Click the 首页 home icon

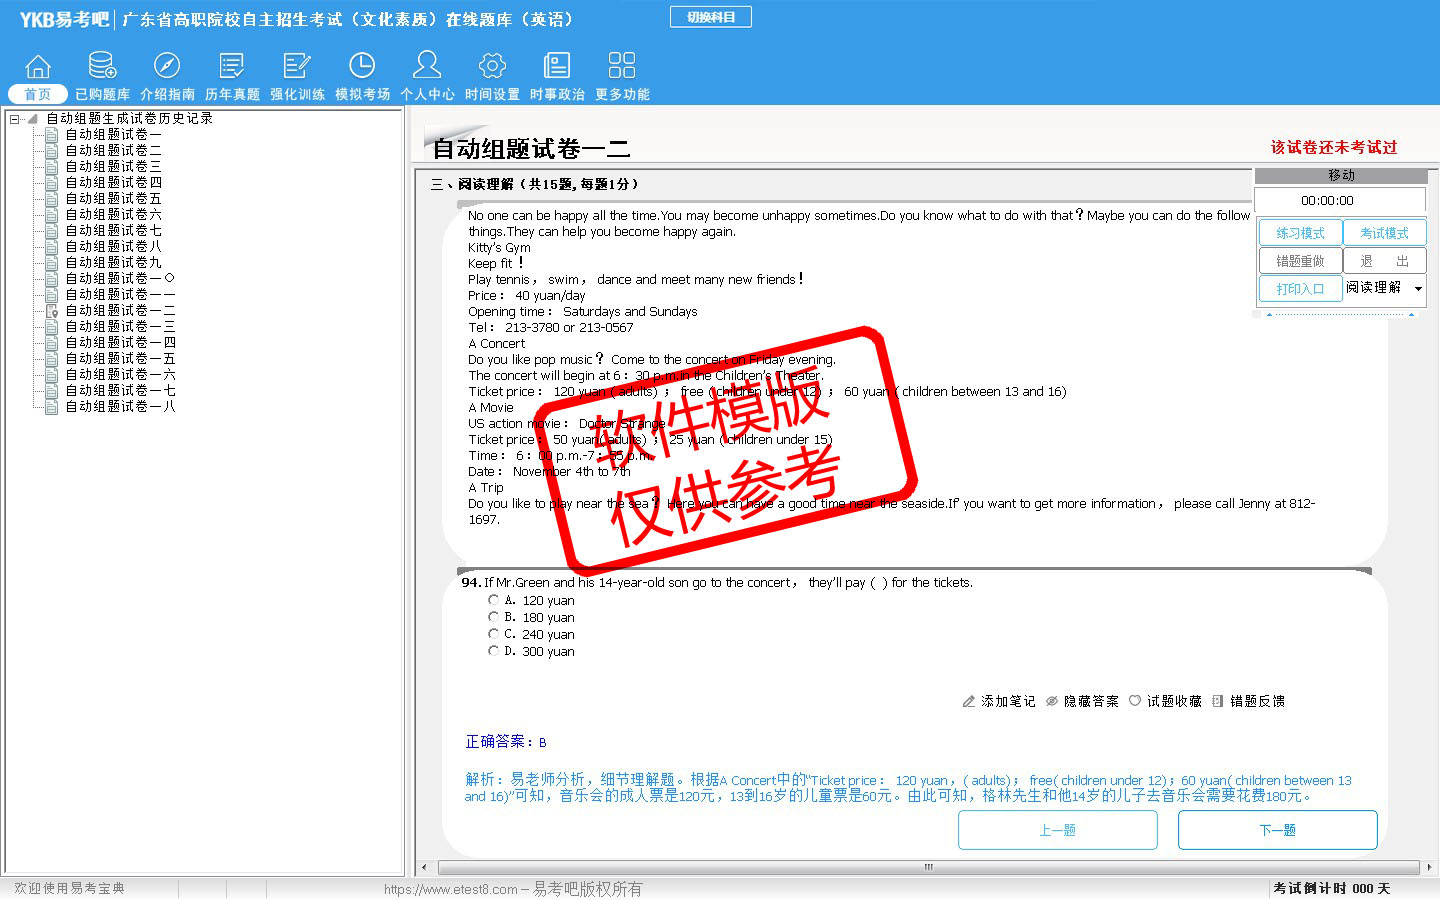click(38, 67)
